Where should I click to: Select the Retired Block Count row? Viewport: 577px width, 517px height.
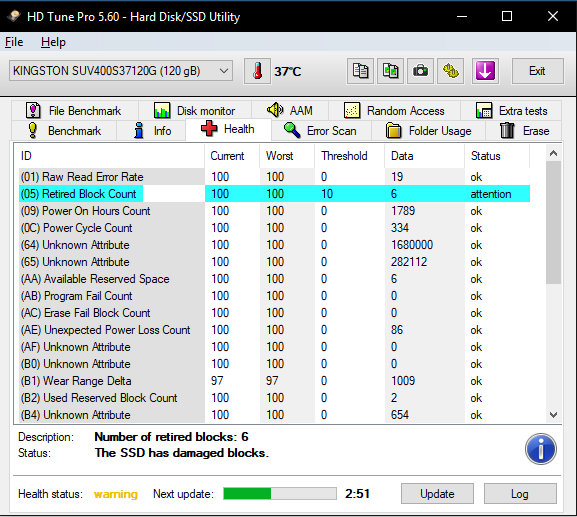275,194
